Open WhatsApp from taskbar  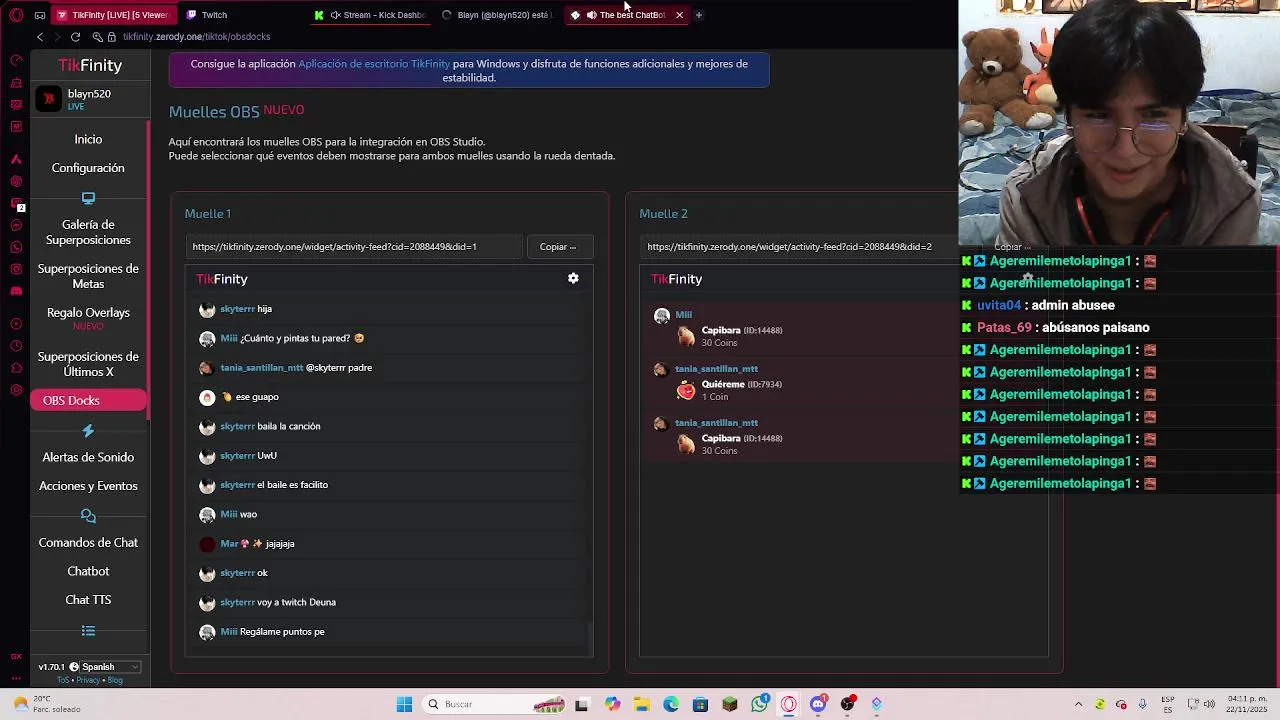(x=760, y=704)
